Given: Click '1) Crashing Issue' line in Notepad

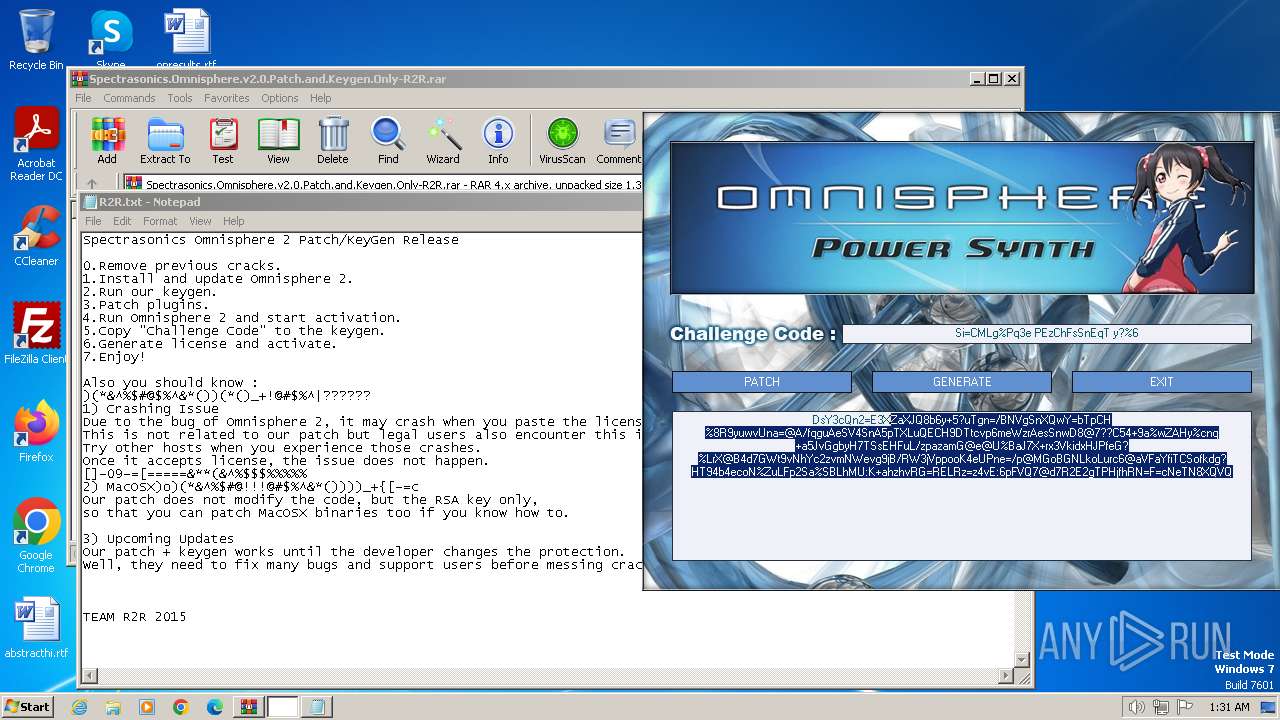Looking at the screenshot, I should (150, 408).
